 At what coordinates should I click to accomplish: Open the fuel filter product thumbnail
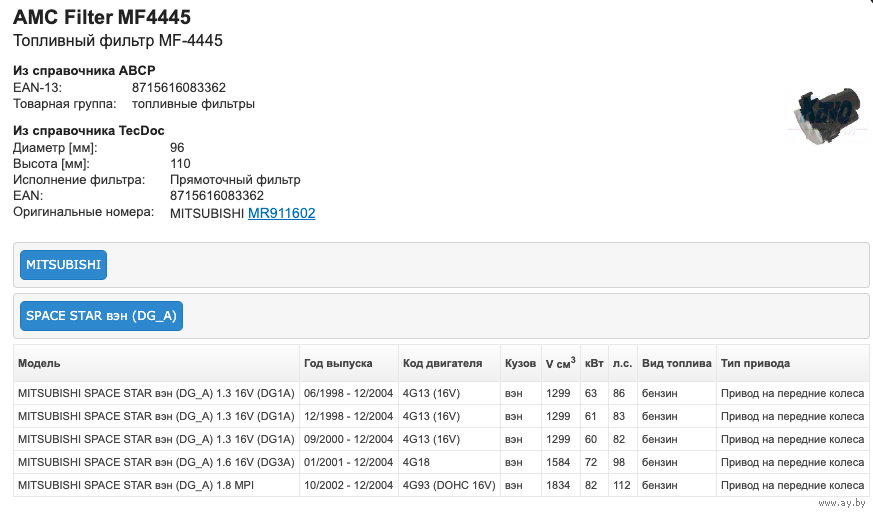825,116
